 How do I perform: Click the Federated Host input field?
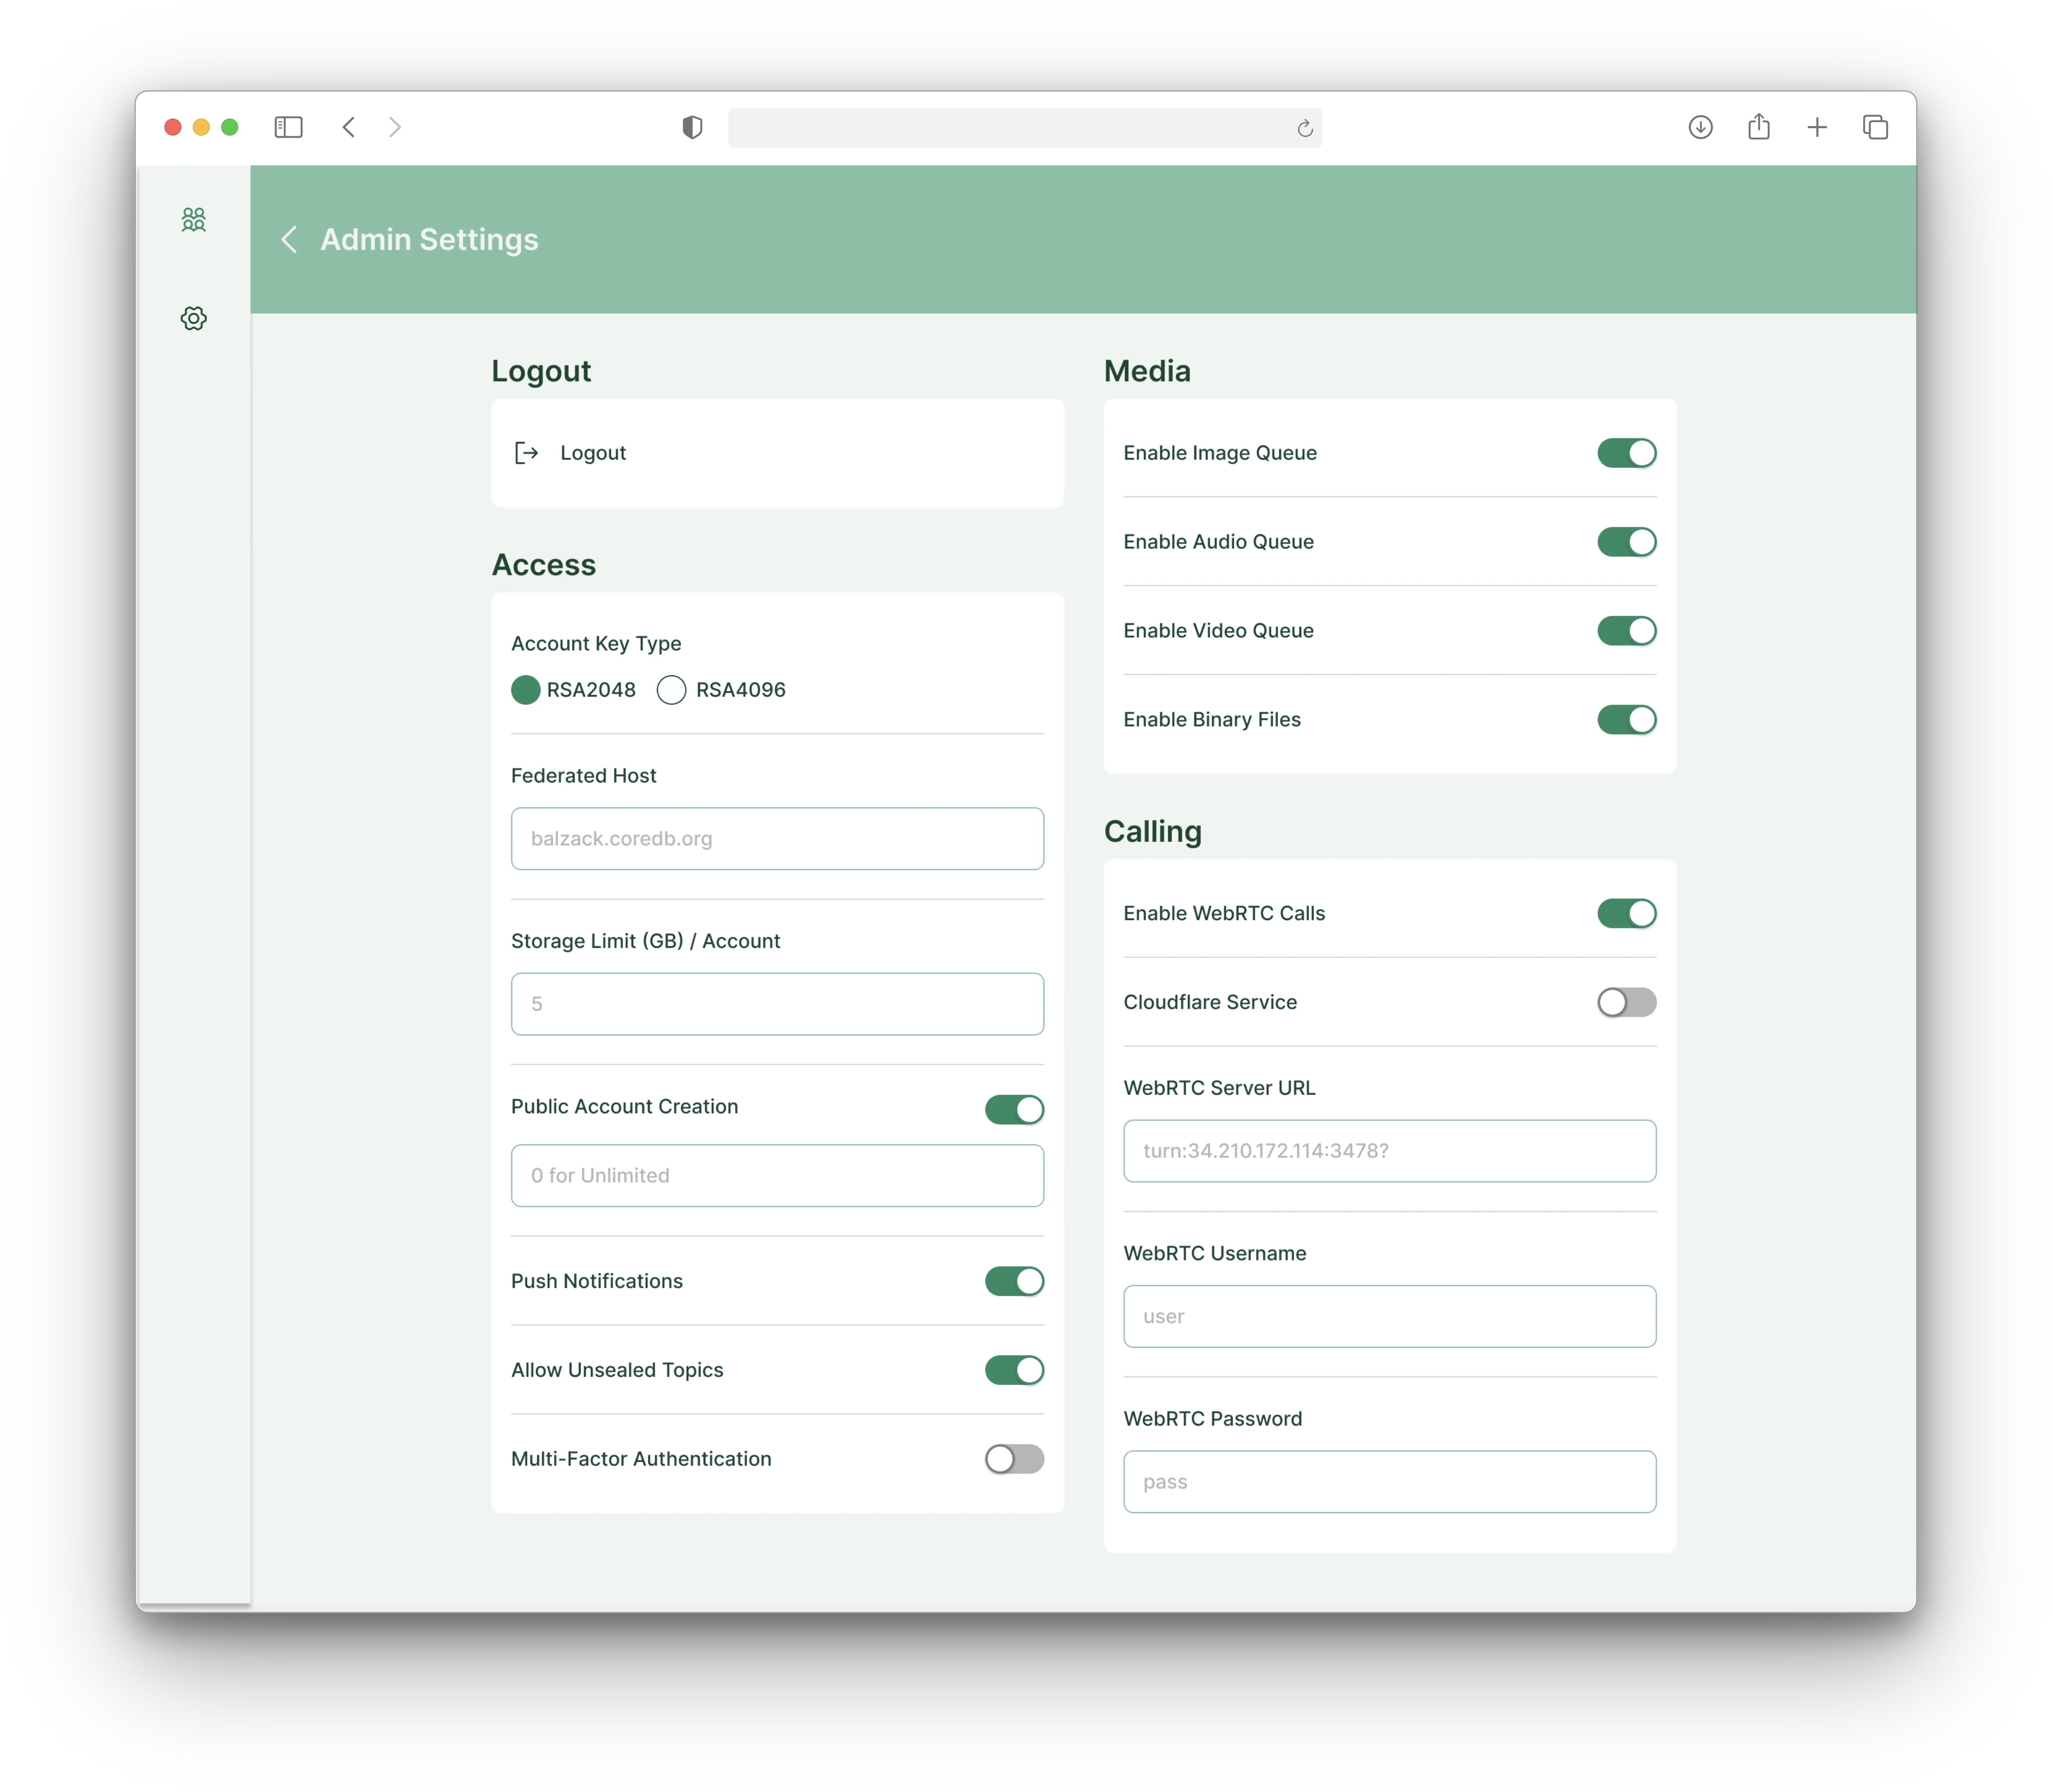pyautogui.click(x=777, y=839)
